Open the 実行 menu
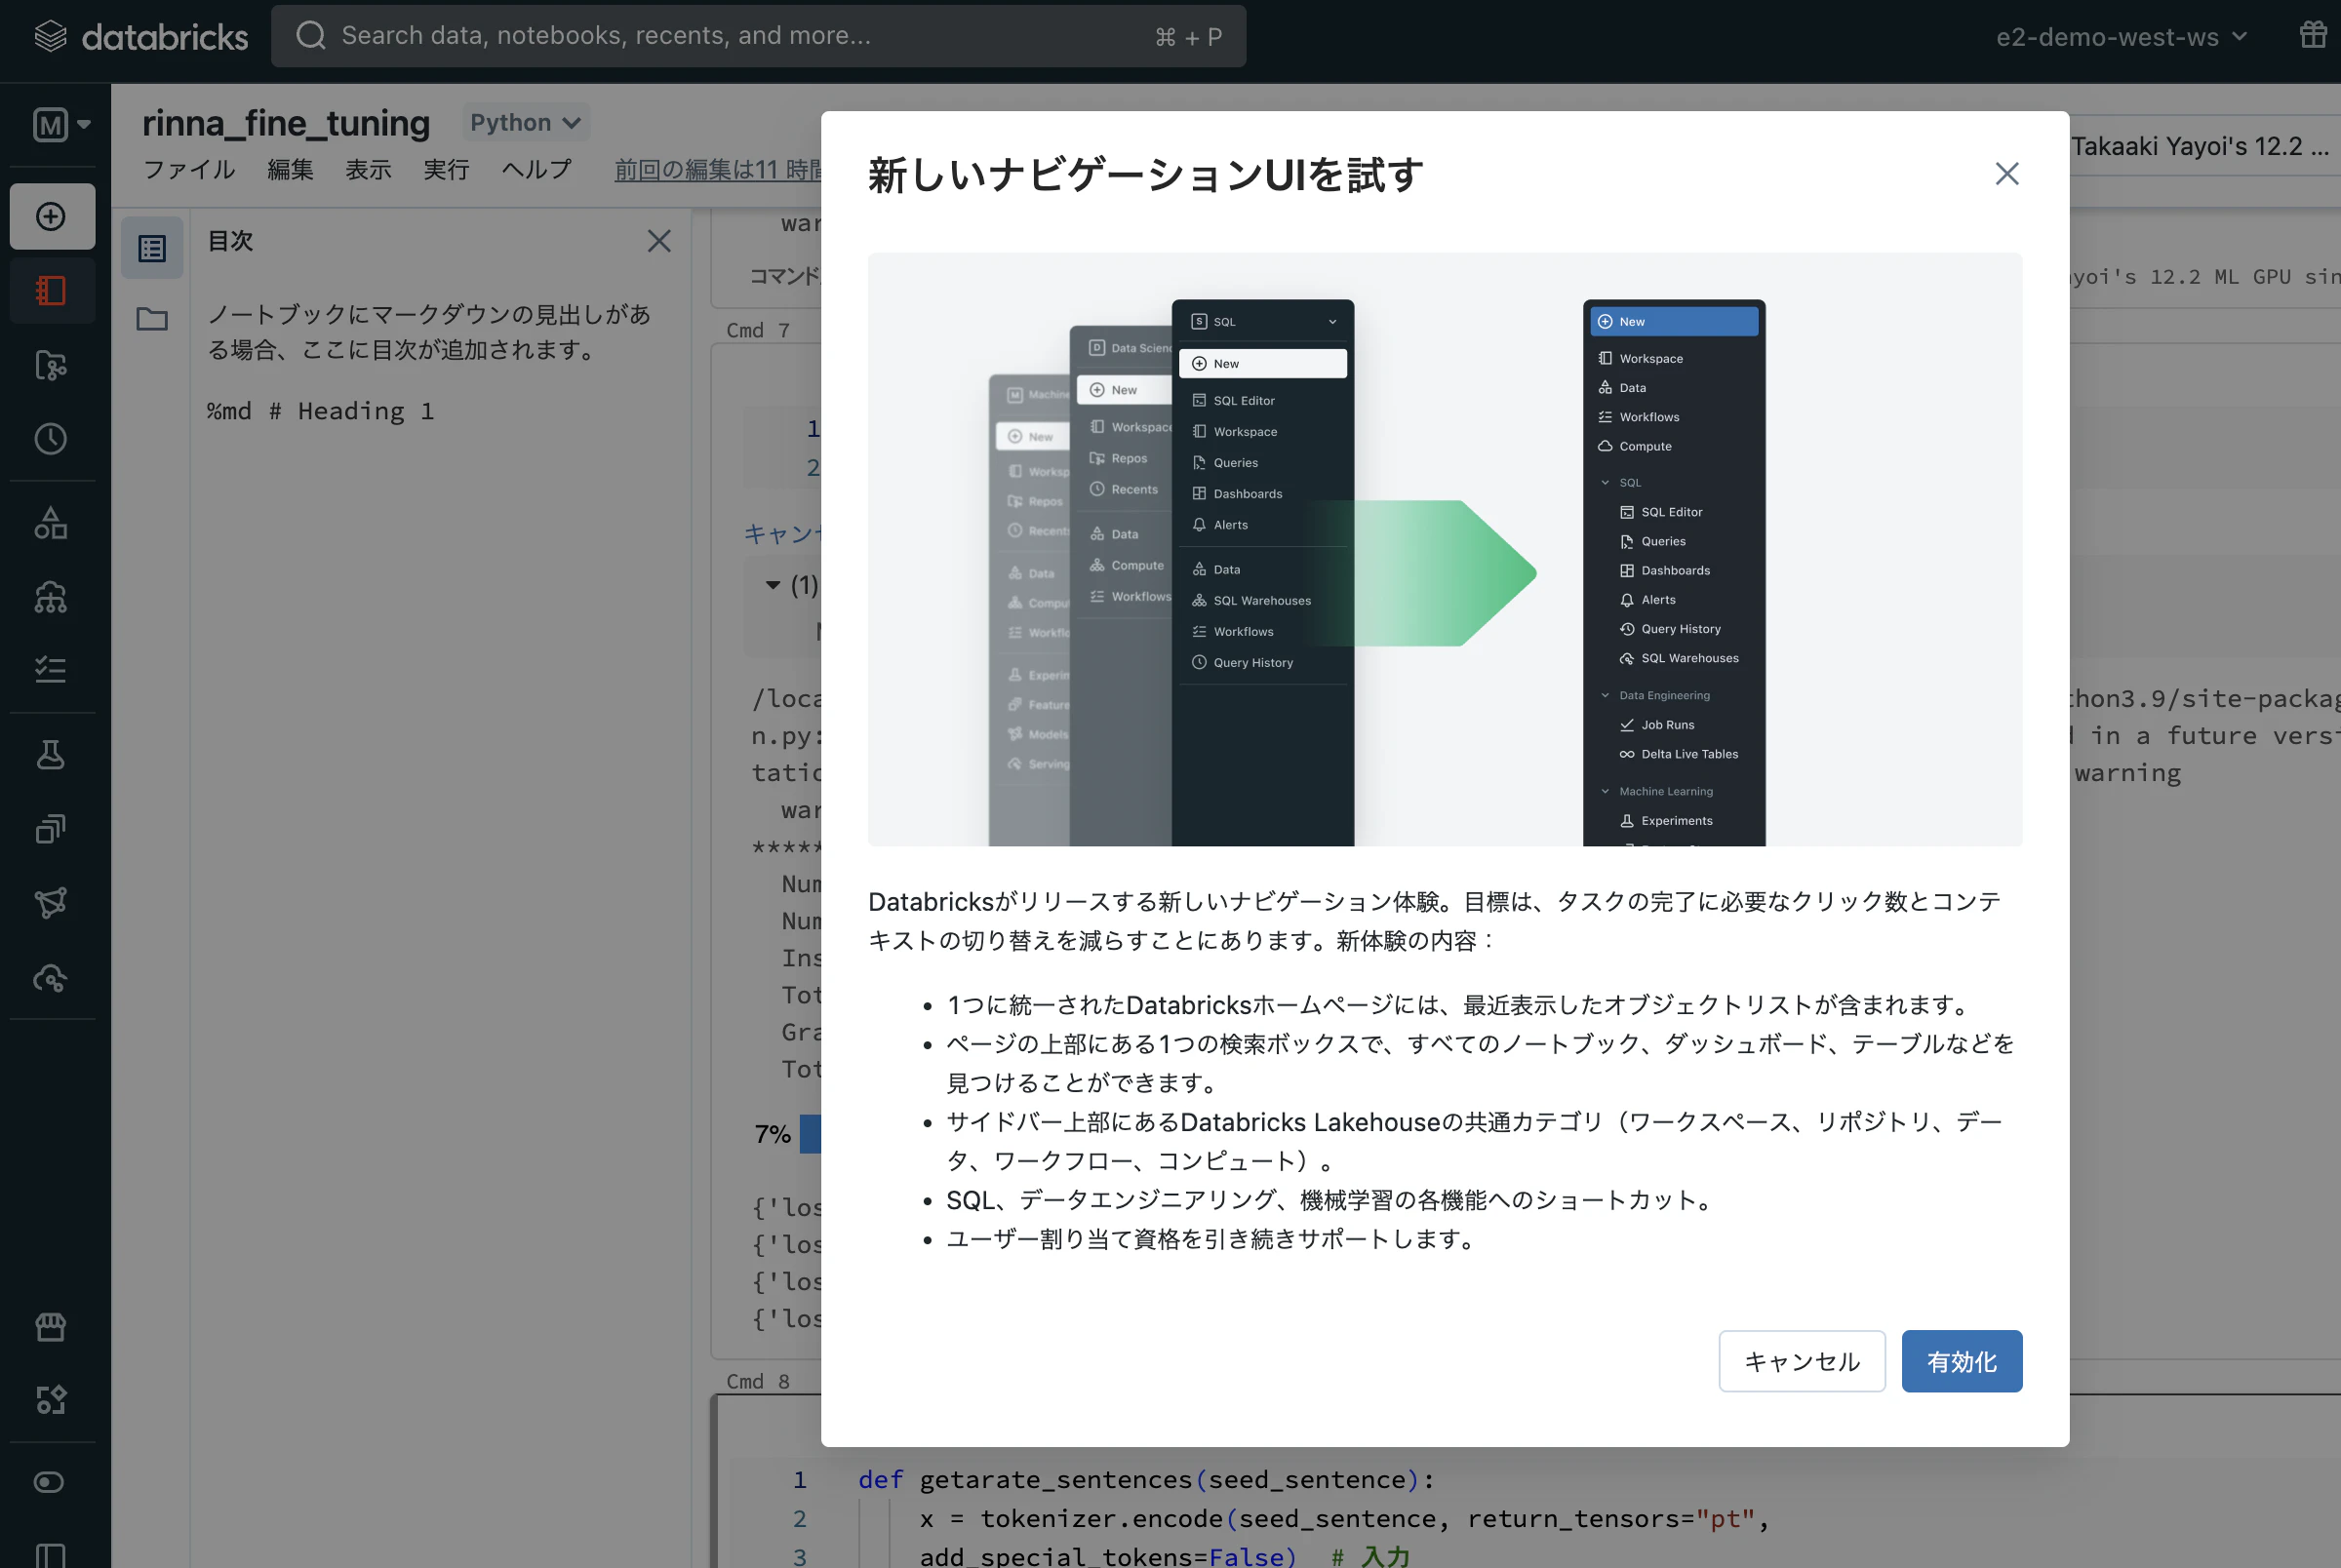The height and width of the screenshot is (1568, 2341). (446, 170)
